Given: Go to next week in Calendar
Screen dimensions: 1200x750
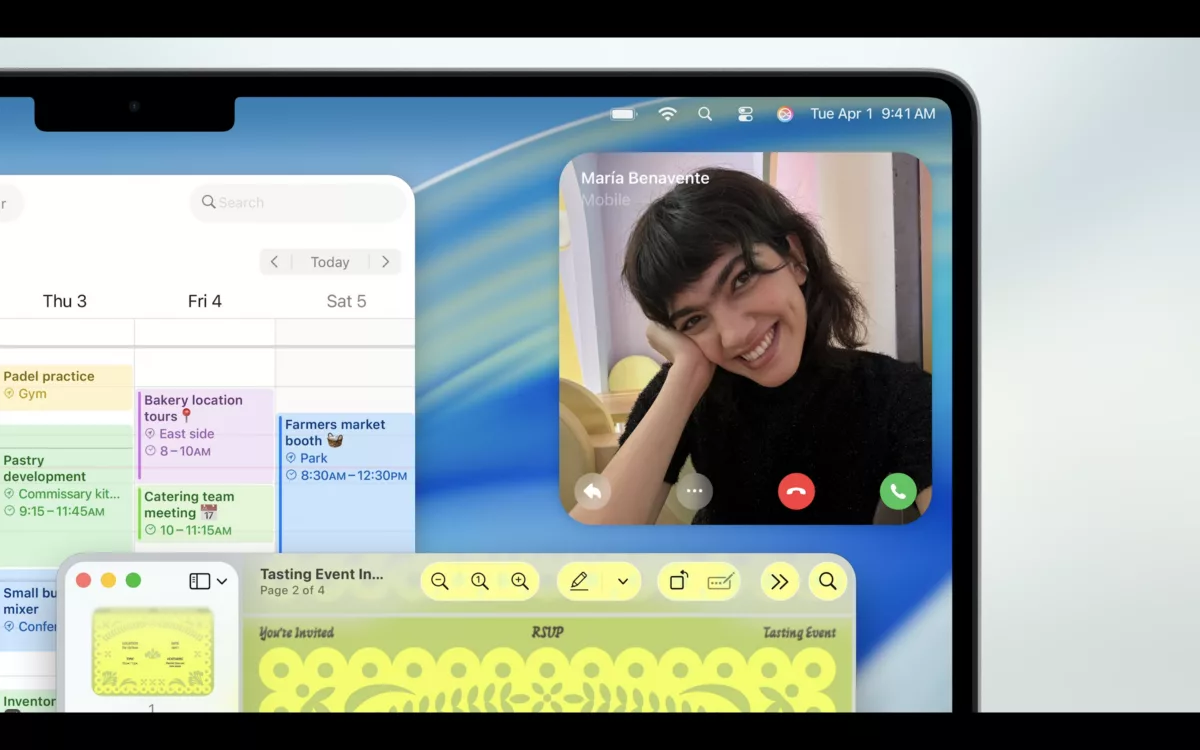Looking at the screenshot, I should [x=385, y=262].
